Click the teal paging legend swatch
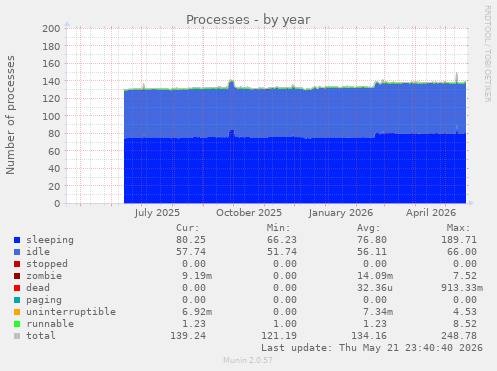This screenshot has height=371, width=497. click(x=17, y=300)
